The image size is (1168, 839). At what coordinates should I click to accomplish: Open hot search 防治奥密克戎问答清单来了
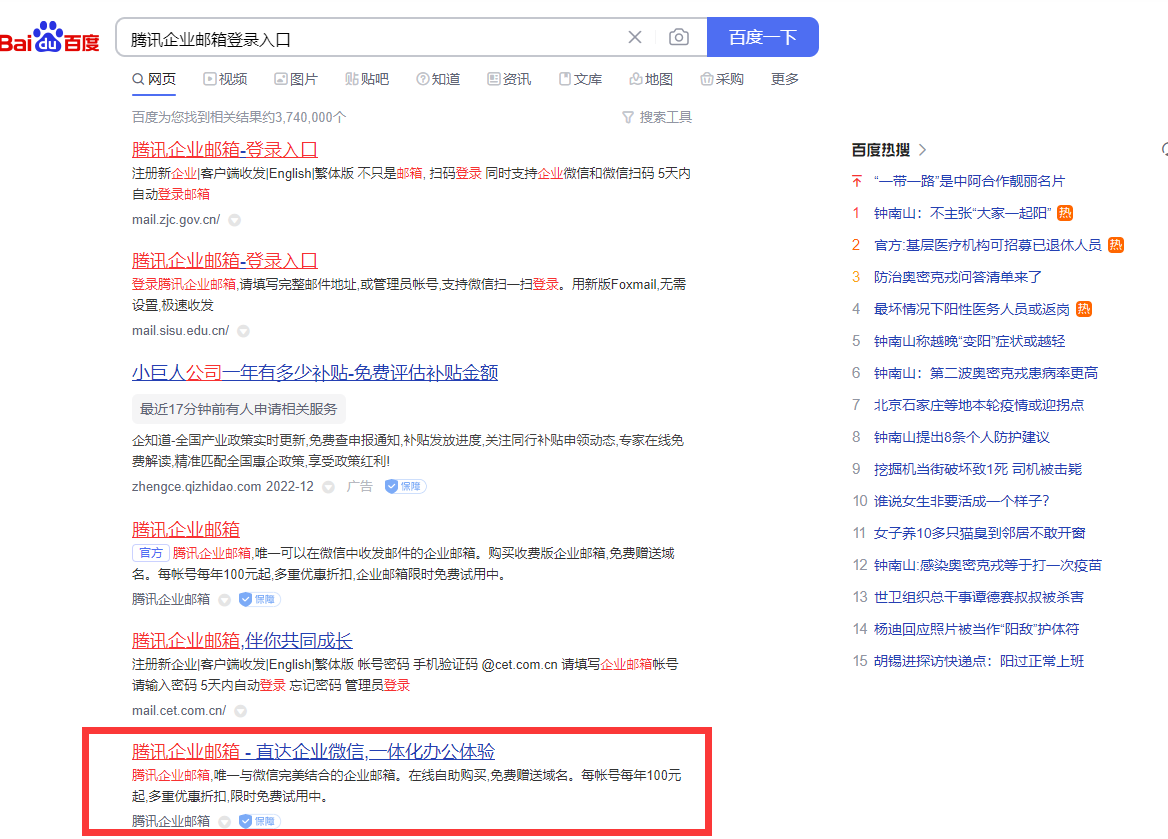(x=958, y=277)
